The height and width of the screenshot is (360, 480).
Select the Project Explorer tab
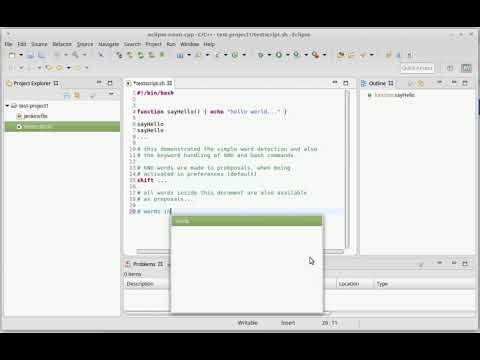coord(32,83)
